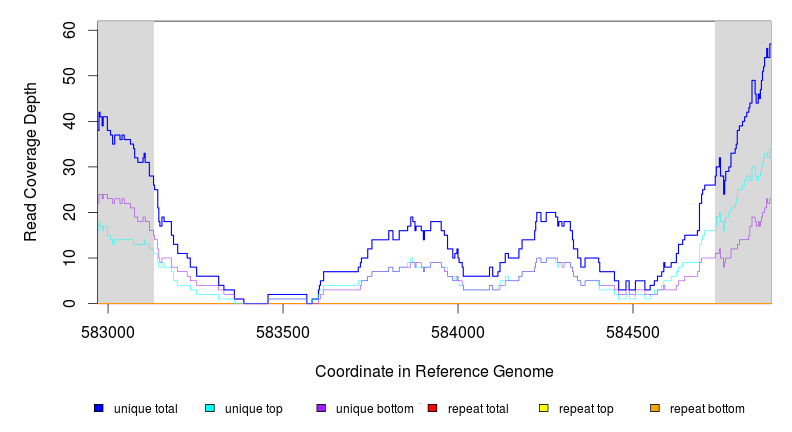Click the "Read Coverage Depth" axis title
Image resolution: width=792 pixels, height=432 pixels.
[x=31, y=161]
